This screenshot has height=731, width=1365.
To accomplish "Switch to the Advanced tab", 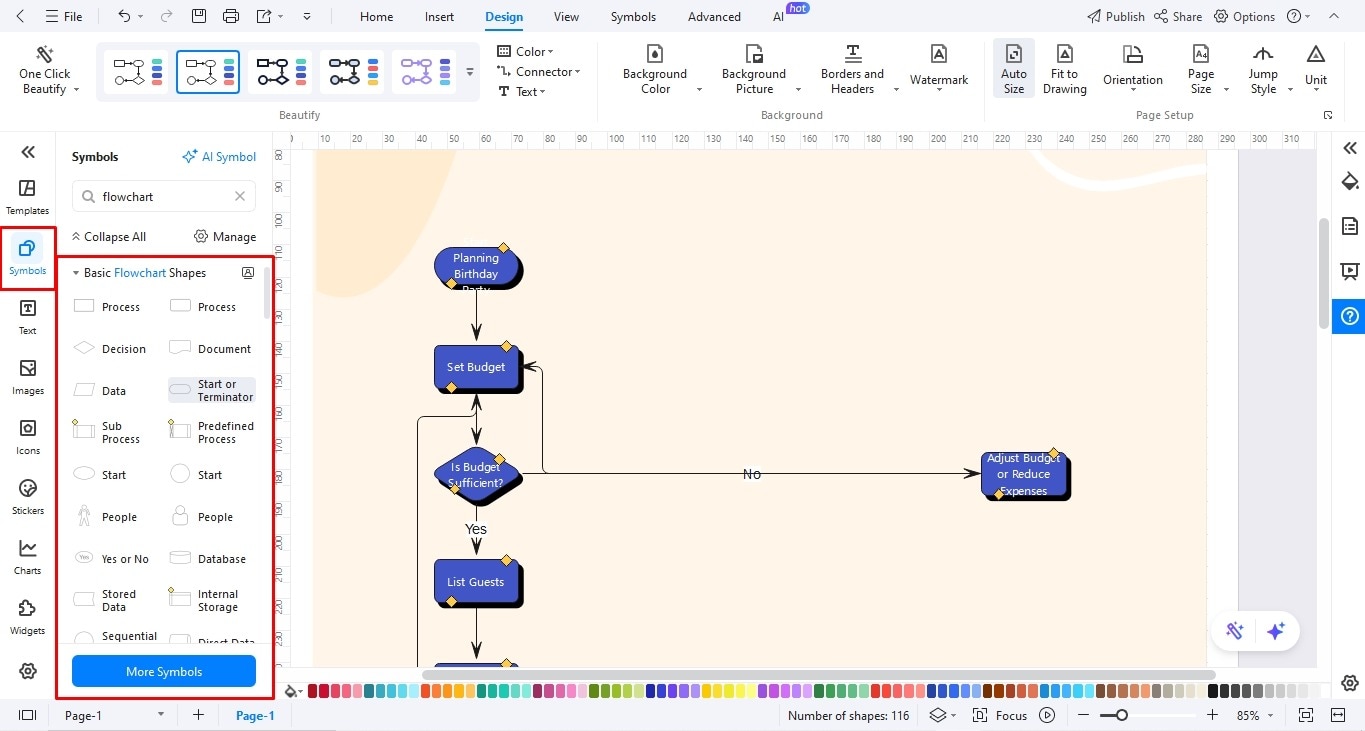I will pyautogui.click(x=714, y=16).
